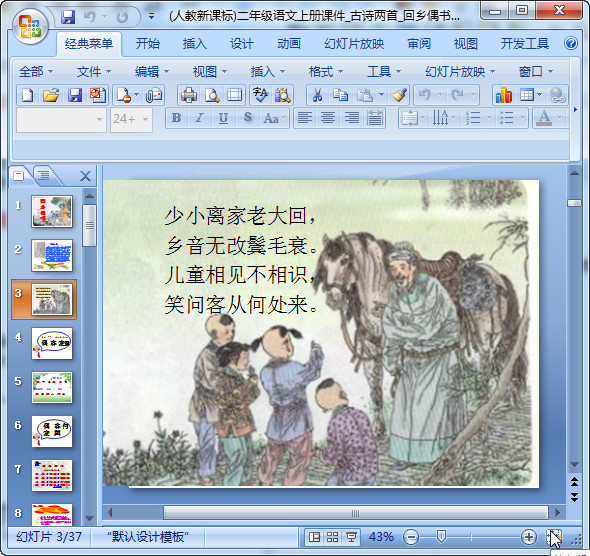Open the research books icon
The height and width of the screenshot is (556, 590).
click(282, 95)
